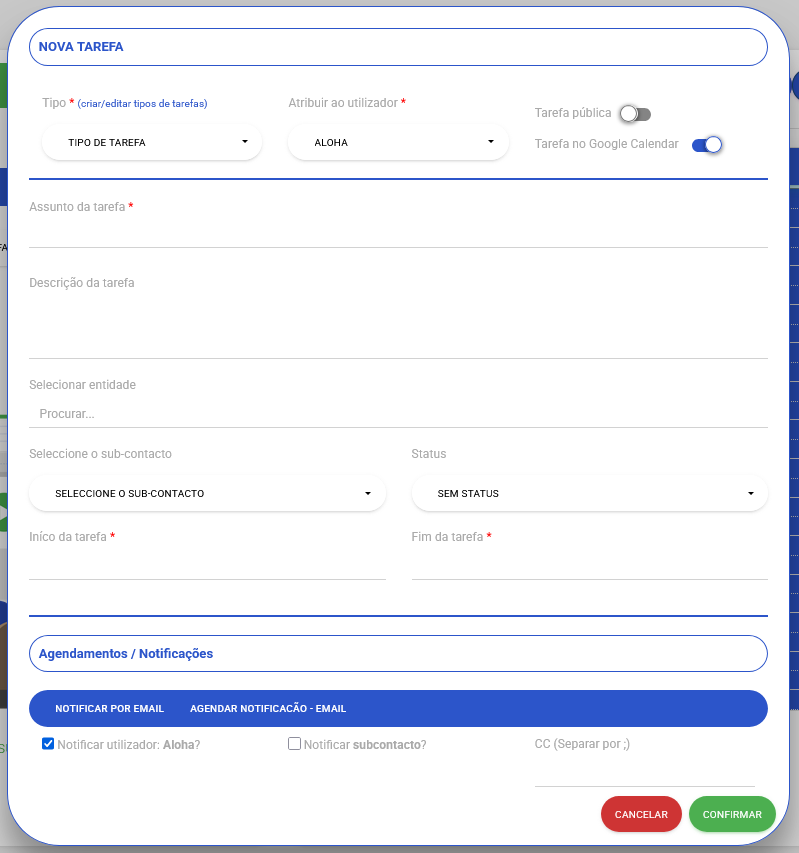This screenshot has height=853, width=799.
Task: Click the Procurar entity search field
Action: tap(398, 414)
